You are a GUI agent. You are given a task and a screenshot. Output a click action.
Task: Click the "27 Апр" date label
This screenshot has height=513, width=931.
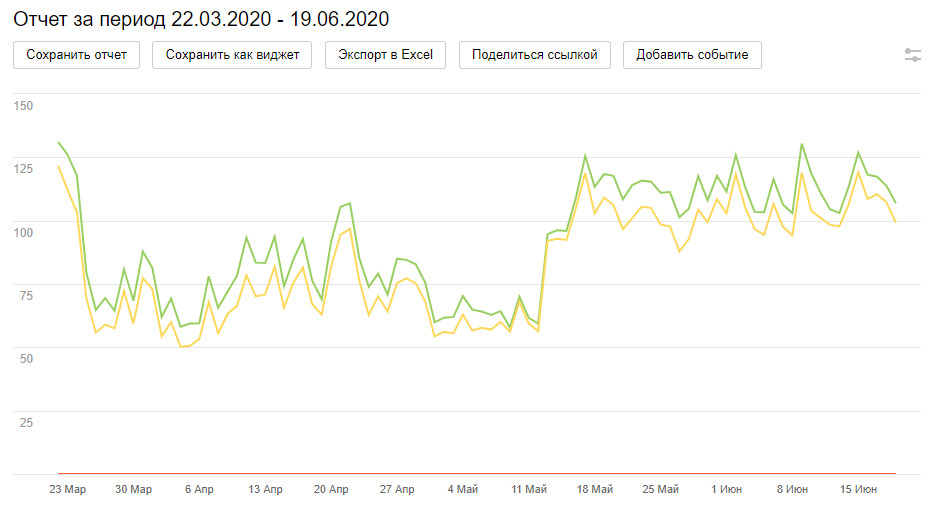397,490
